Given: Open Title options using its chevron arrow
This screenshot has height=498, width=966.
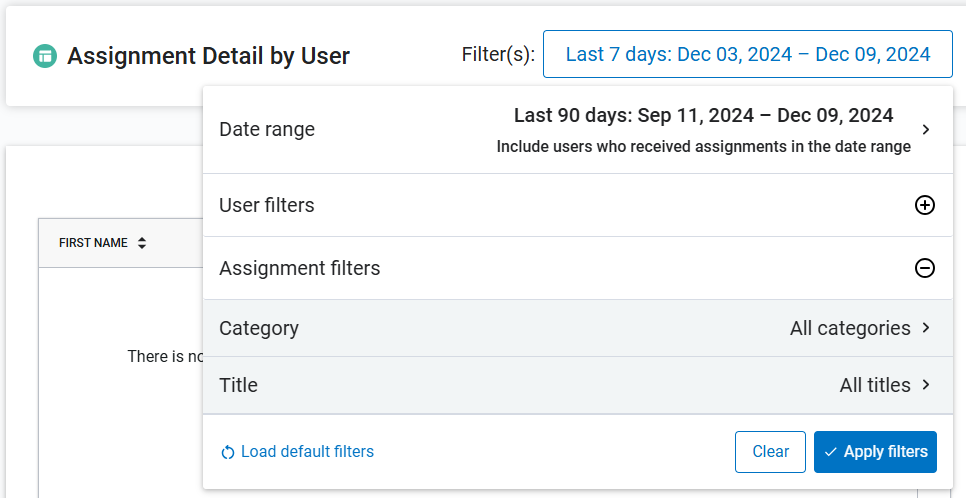Looking at the screenshot, I should 926,385.
